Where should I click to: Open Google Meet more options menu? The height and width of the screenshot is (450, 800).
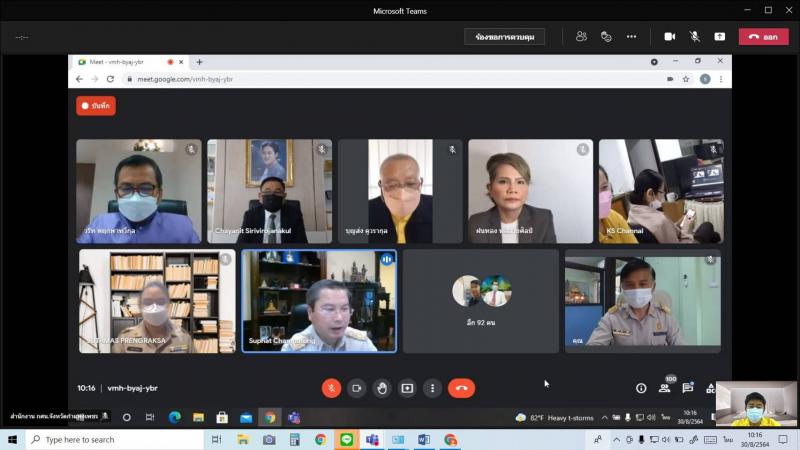click(x=432, y=388)
